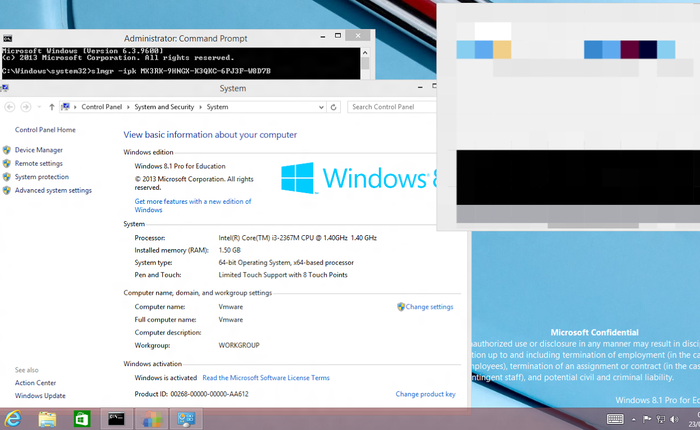Click Get more features with new edition
This screenshot has width=700, height=430.
coord(193,206)
